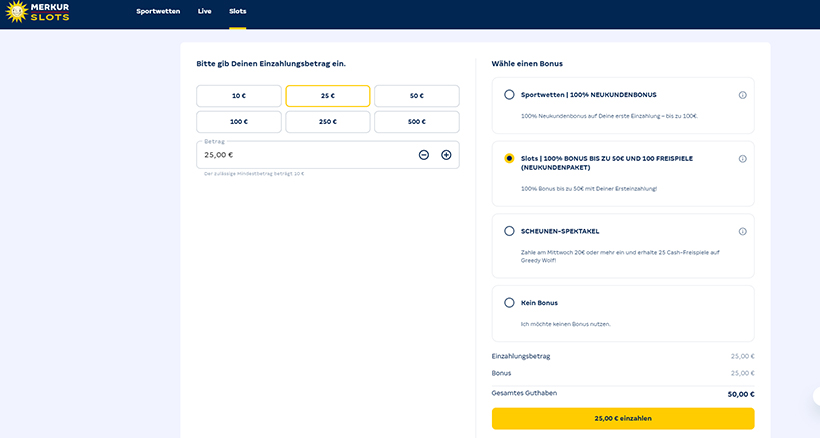Click the Betrag amount input field
This screenshot has width=820, height=438.
click(x=300, y=155)
